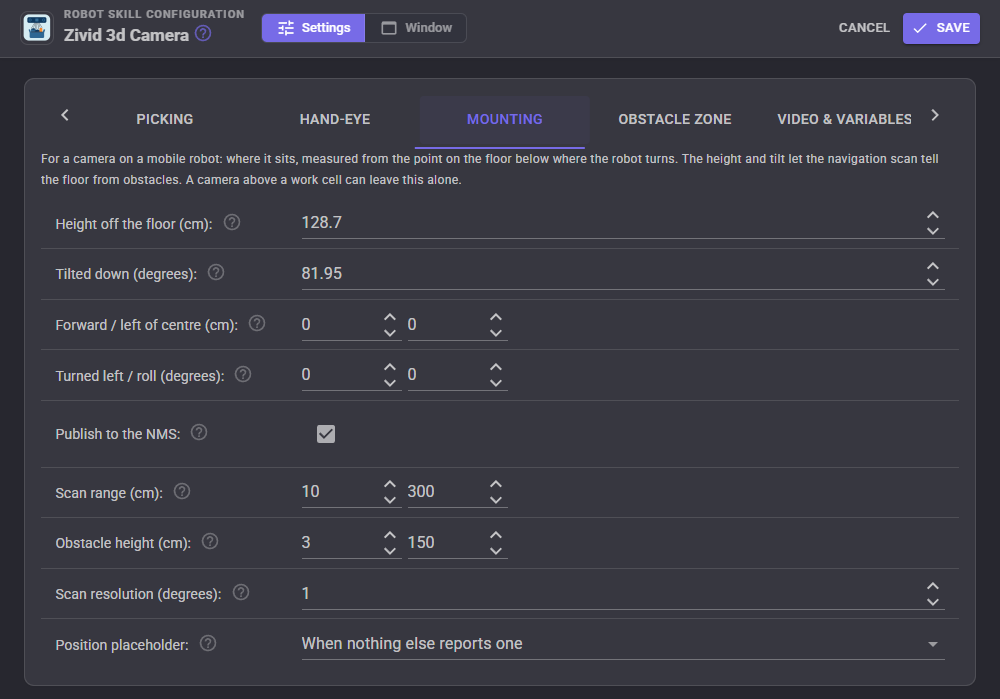Decrease the Obstacle height maximum value
The height and width of the screenshot is (699, 1000).
tap(496, 551)
